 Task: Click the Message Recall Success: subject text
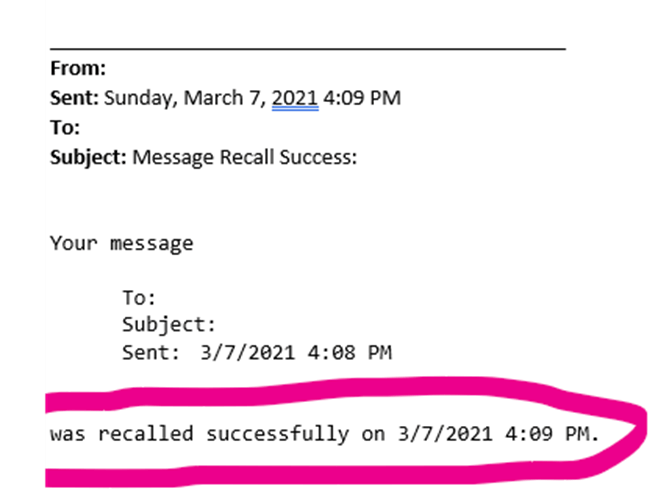(x=245, y=158)
